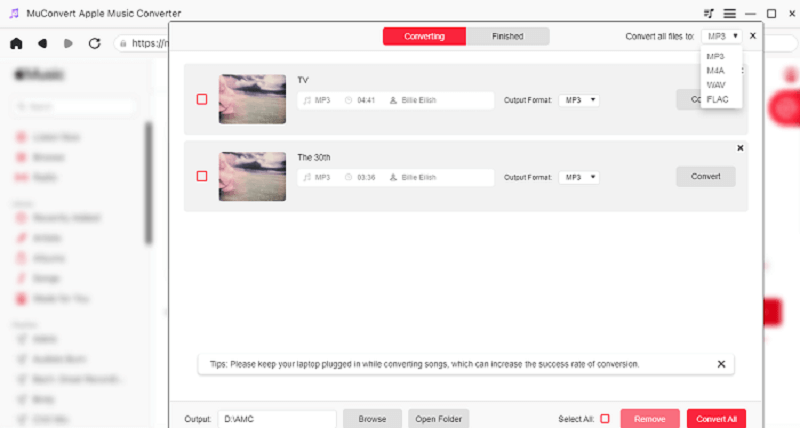Go to the Home icon in toolbar
The height and width of the screenshot is (428, 800).
pyautogui.click(x=16, y=43)
